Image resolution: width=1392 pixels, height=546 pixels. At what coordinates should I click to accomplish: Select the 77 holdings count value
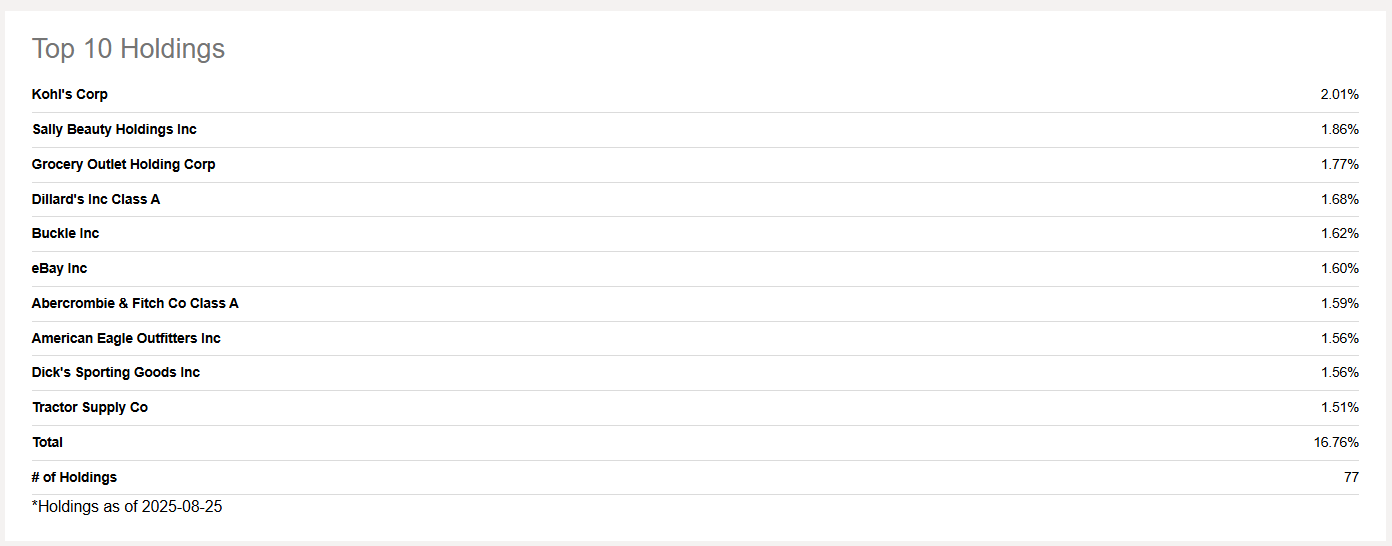click(1351, 477)
